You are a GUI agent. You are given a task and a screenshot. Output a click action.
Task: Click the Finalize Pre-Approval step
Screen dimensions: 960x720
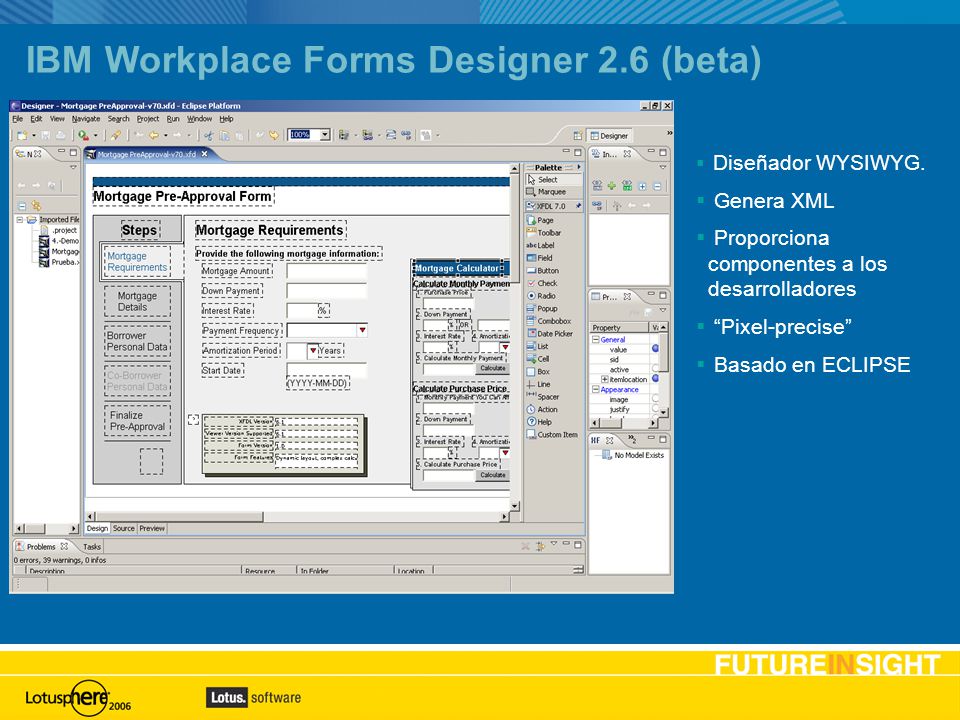pyautogui.click(x=137, y=421)
